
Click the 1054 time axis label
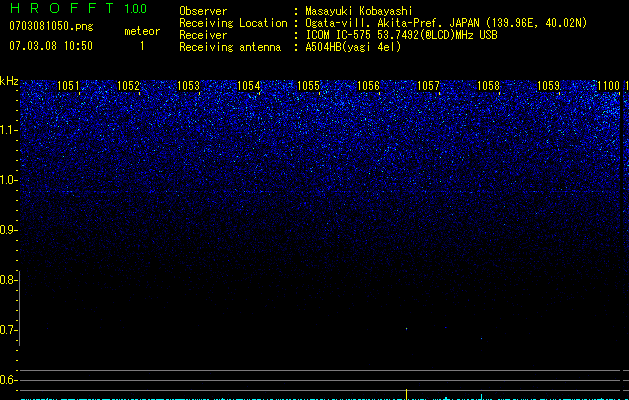click(x=248, y=86)
